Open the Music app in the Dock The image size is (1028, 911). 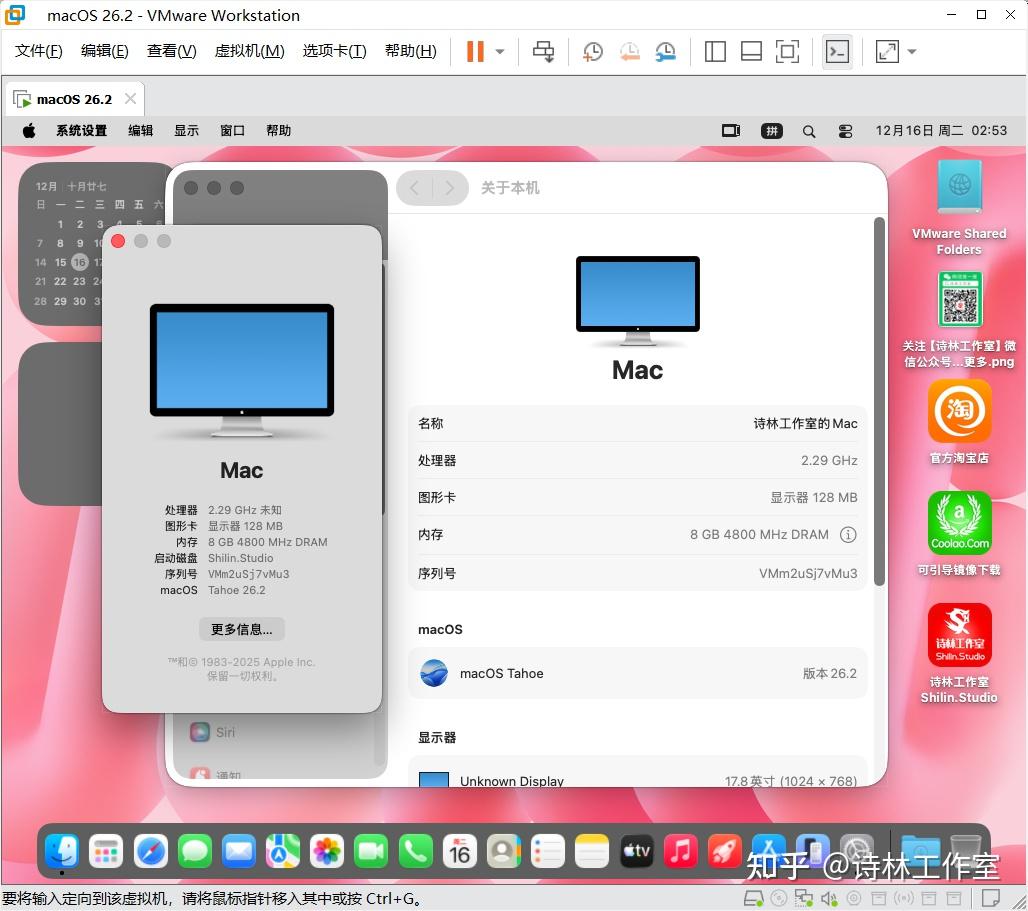tap(679, 852)
